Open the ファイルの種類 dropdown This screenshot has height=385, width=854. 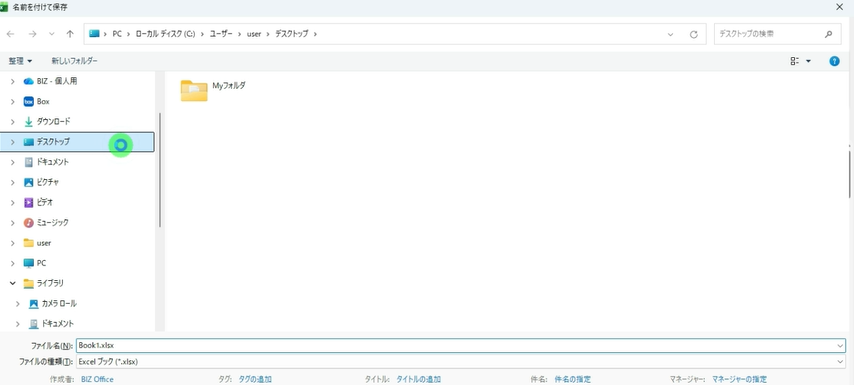coord(460,362)
